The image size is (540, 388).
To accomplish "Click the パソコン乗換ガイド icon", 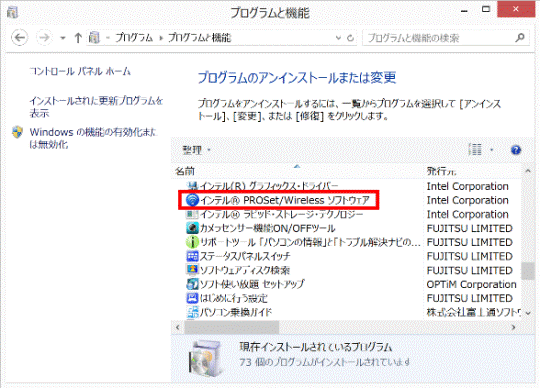I will (192, 312).
